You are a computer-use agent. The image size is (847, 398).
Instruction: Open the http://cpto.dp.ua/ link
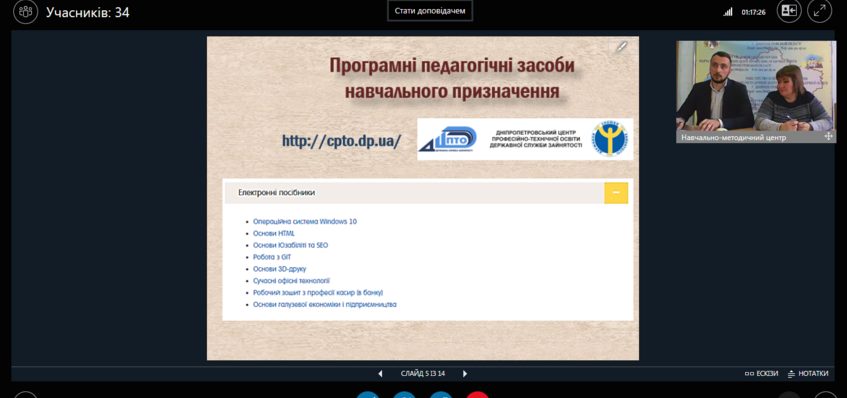pyautogui.click(x=341, y=141)
